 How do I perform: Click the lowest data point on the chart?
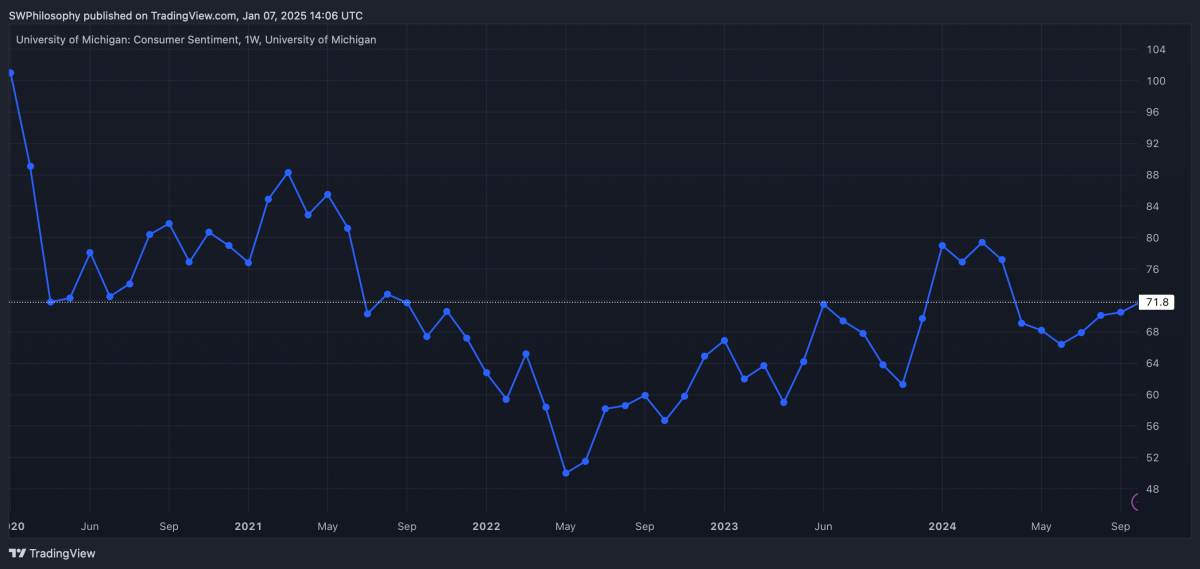pyautogui.click(x=566, y=473)
